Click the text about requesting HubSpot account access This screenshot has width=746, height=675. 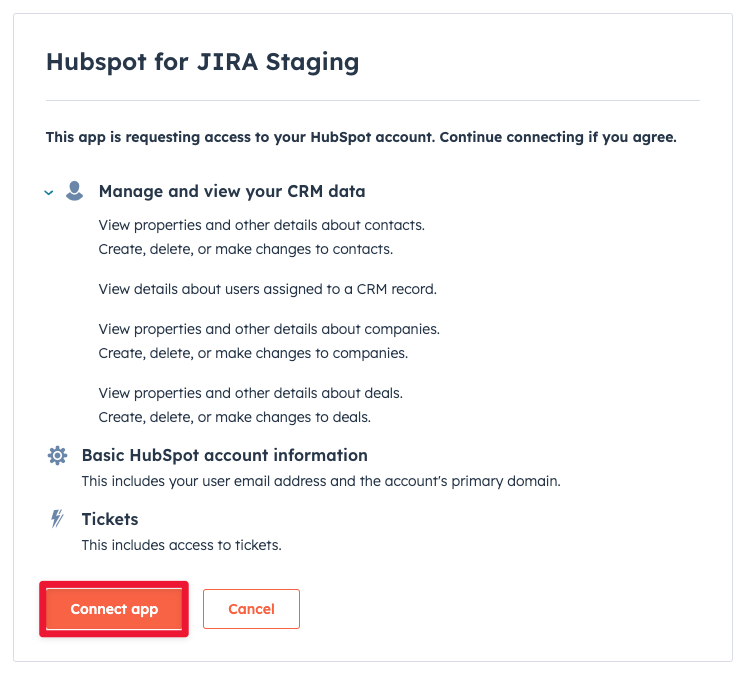pos(361,137)
